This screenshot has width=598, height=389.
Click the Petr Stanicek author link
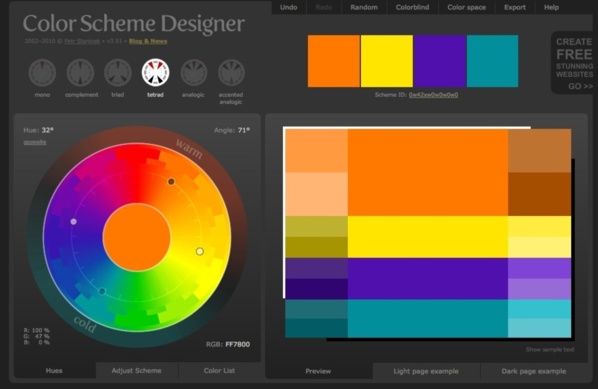pyautogui.click(x=82, y=41)
